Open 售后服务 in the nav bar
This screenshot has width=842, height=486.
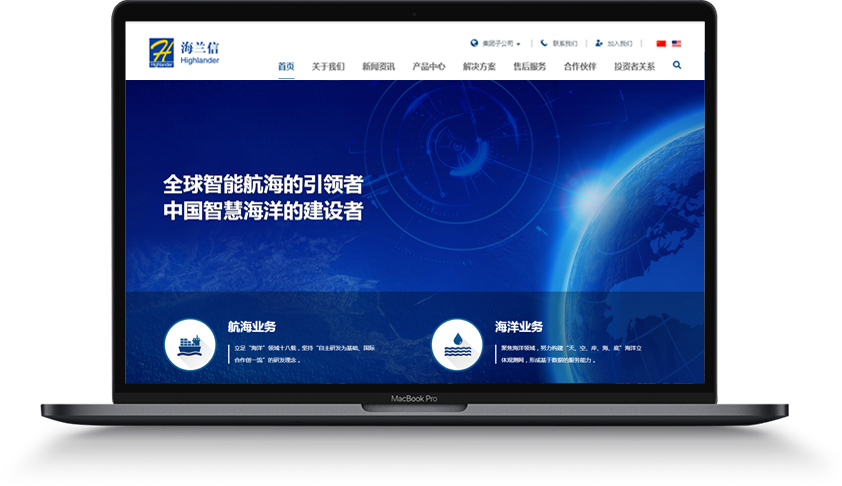pyautogui.click(x=530, y=66)
